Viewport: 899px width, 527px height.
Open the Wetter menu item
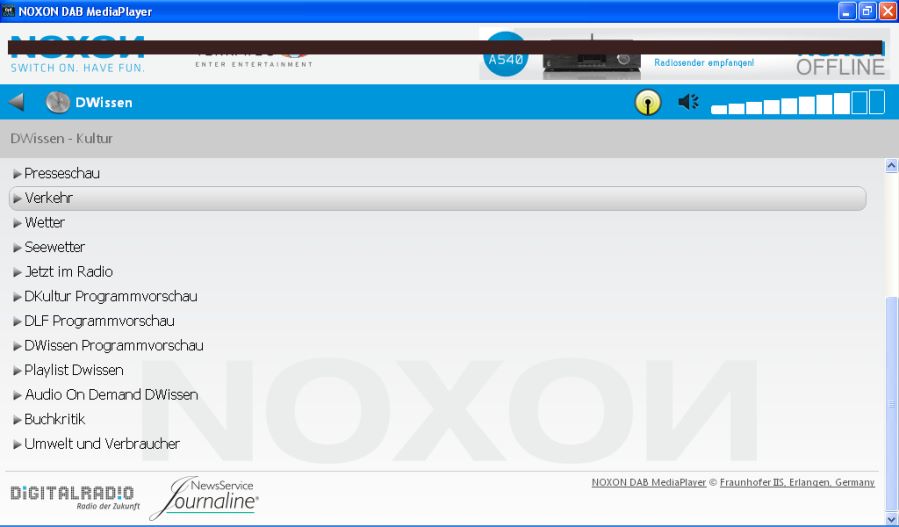click(x=45, y=223)
